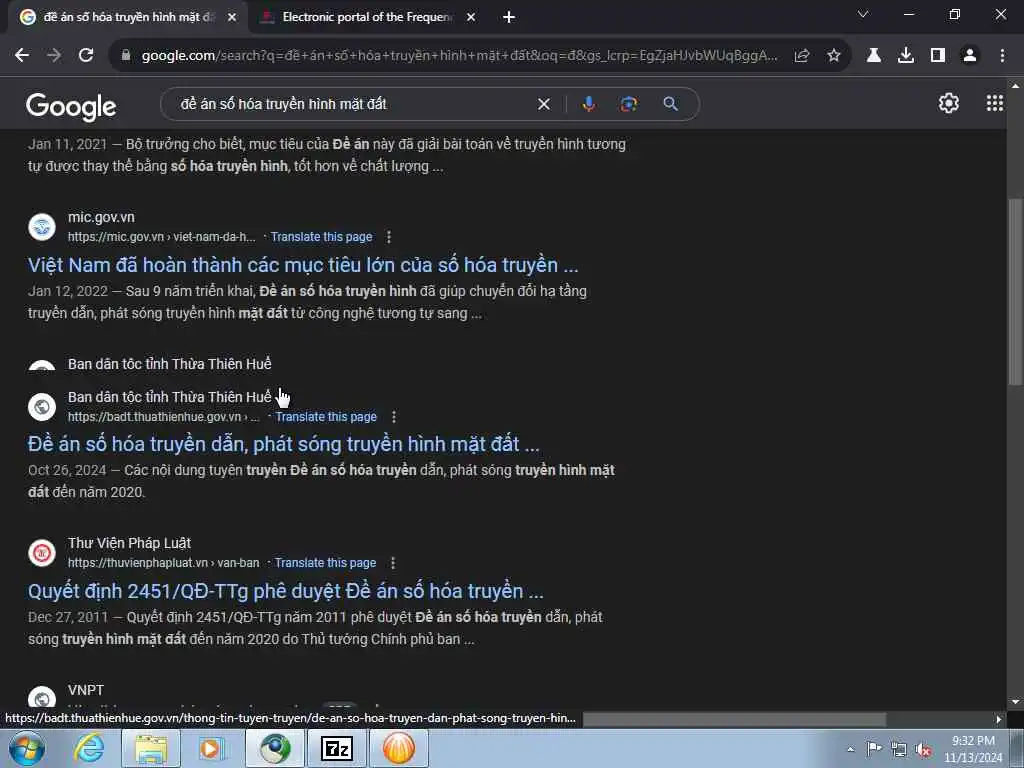
Task: Click the scroll right arrow at bottom
Action: point(998,719)
